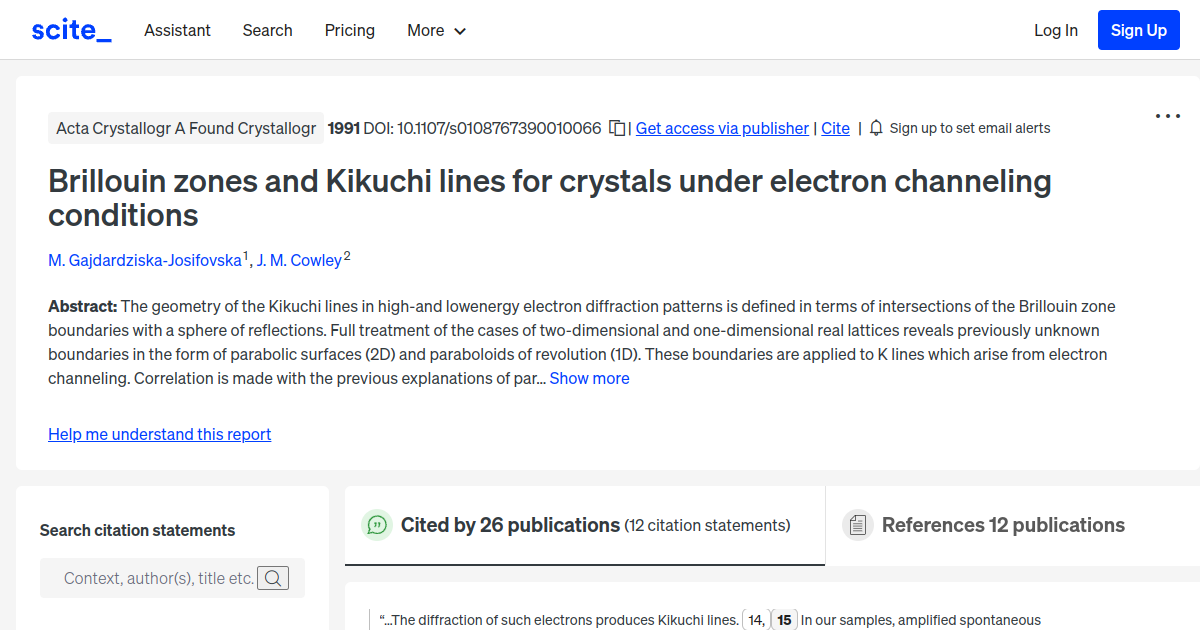1200x630 pixels.
Task: Open citation badge 14 in the statement
Action: (x=753, y=620)
